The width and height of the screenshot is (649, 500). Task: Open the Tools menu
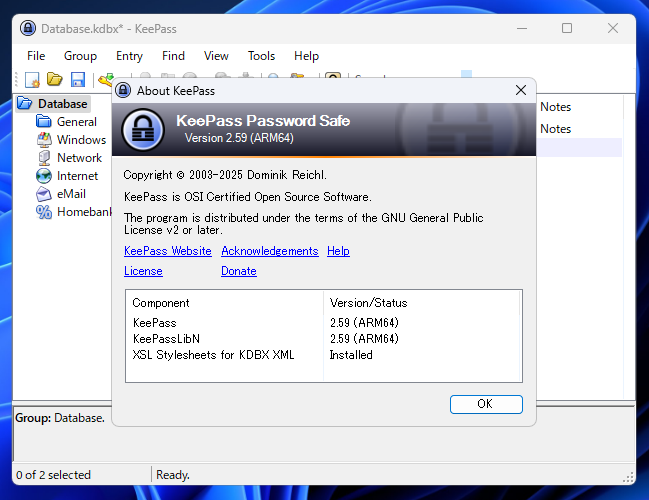pos(261,56)
